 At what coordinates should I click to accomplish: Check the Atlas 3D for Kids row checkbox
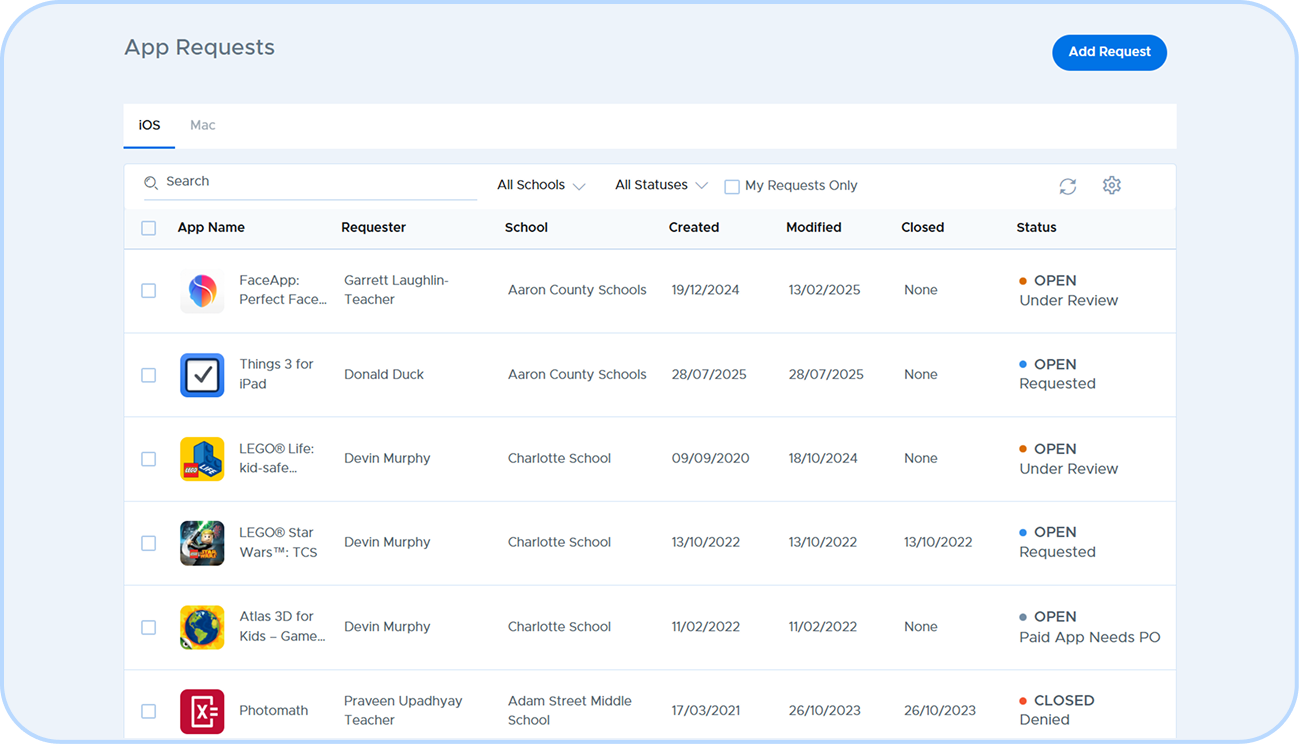[149, 627]
